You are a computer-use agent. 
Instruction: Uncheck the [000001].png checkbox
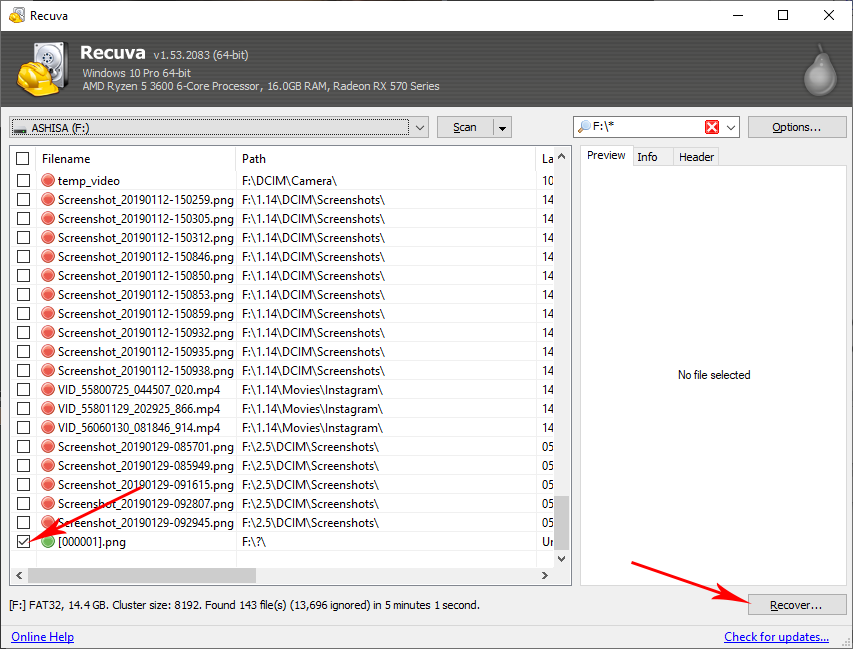(x=23, y=542)
